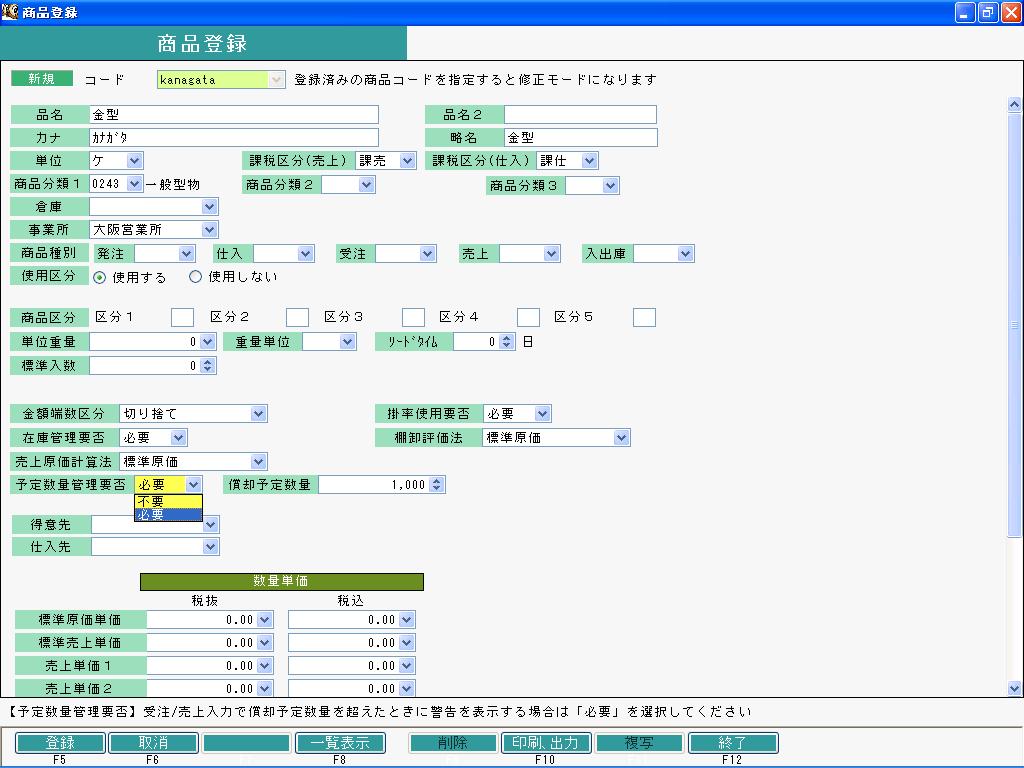Screen dimensions: 1024x768
Task: Open the 仕入先 dropdown
Action: click(x=210, y=547)
